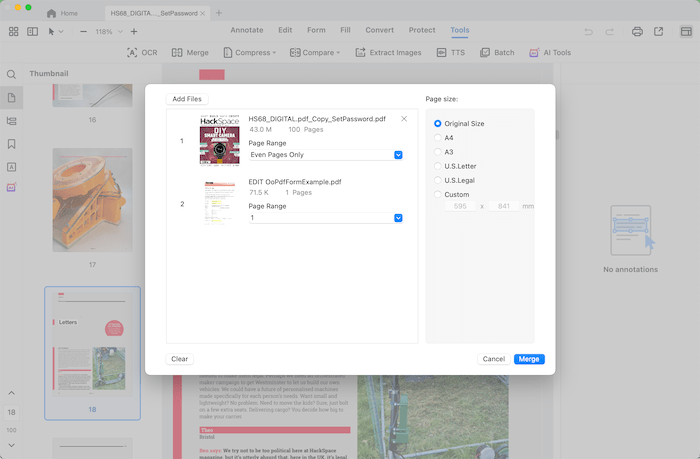Click the OCR tool icon
This screenshot has height=459, width=700.
click(x=133, y=52)
